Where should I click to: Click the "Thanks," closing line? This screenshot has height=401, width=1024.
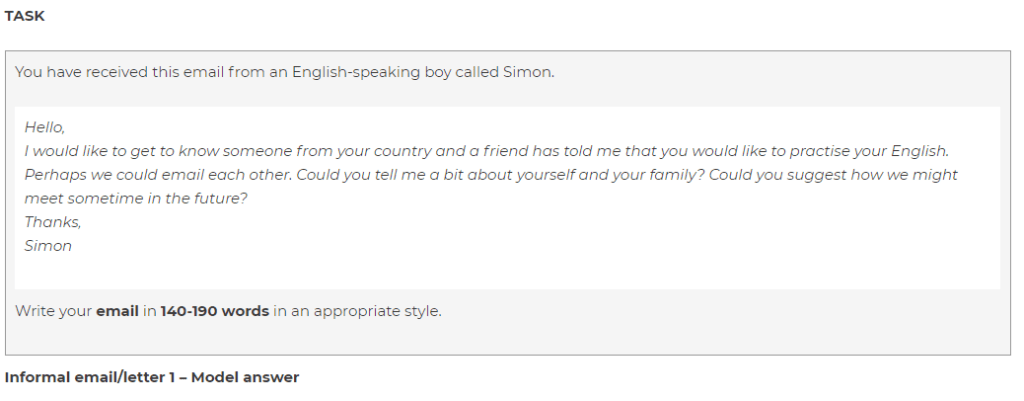tap(52, 222)
